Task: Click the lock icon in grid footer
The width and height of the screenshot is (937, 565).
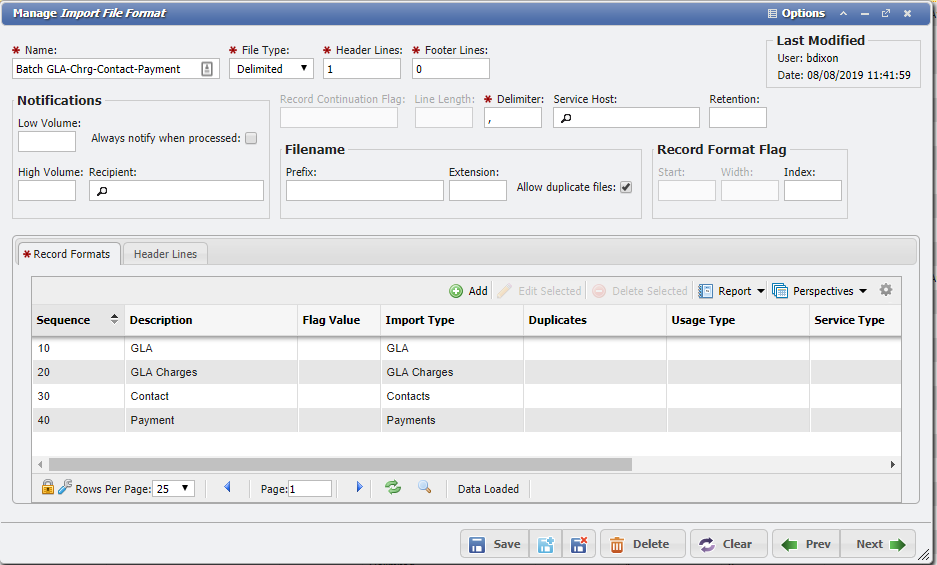Action: coord(47,488)
